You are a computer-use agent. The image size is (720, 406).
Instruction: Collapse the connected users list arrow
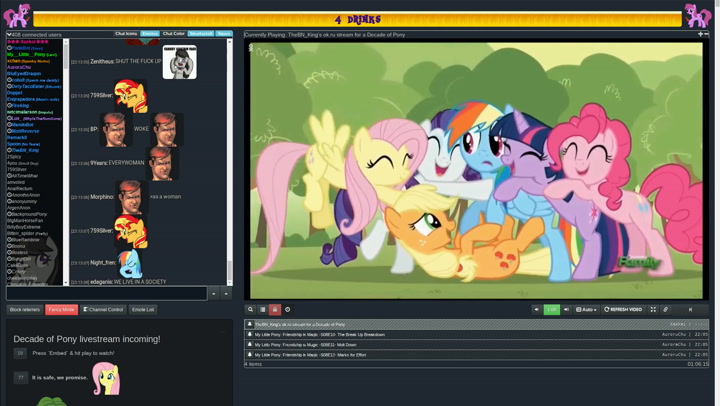pos(9,35)
